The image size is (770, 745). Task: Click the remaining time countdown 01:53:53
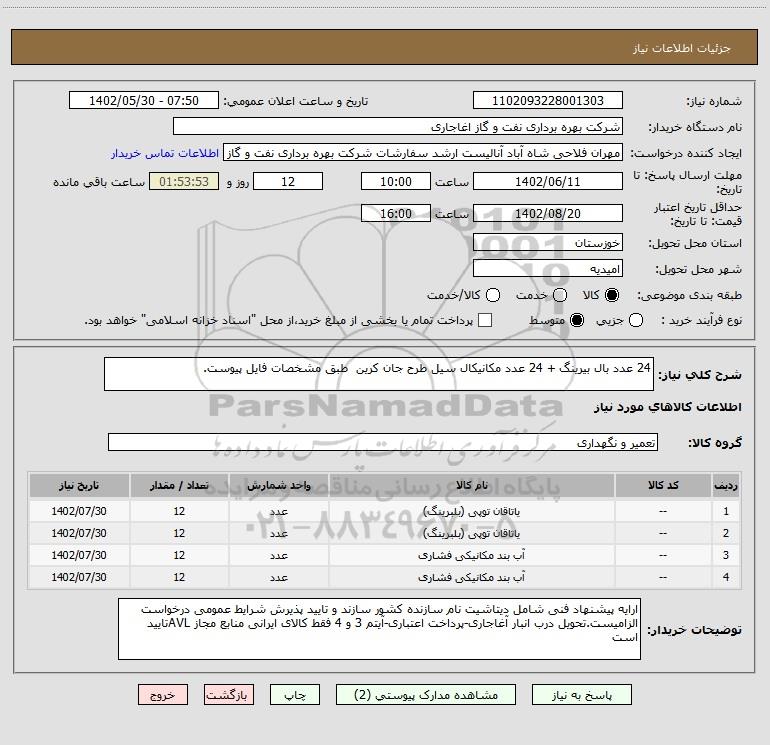pyautogui.click(x=184, y=181)
